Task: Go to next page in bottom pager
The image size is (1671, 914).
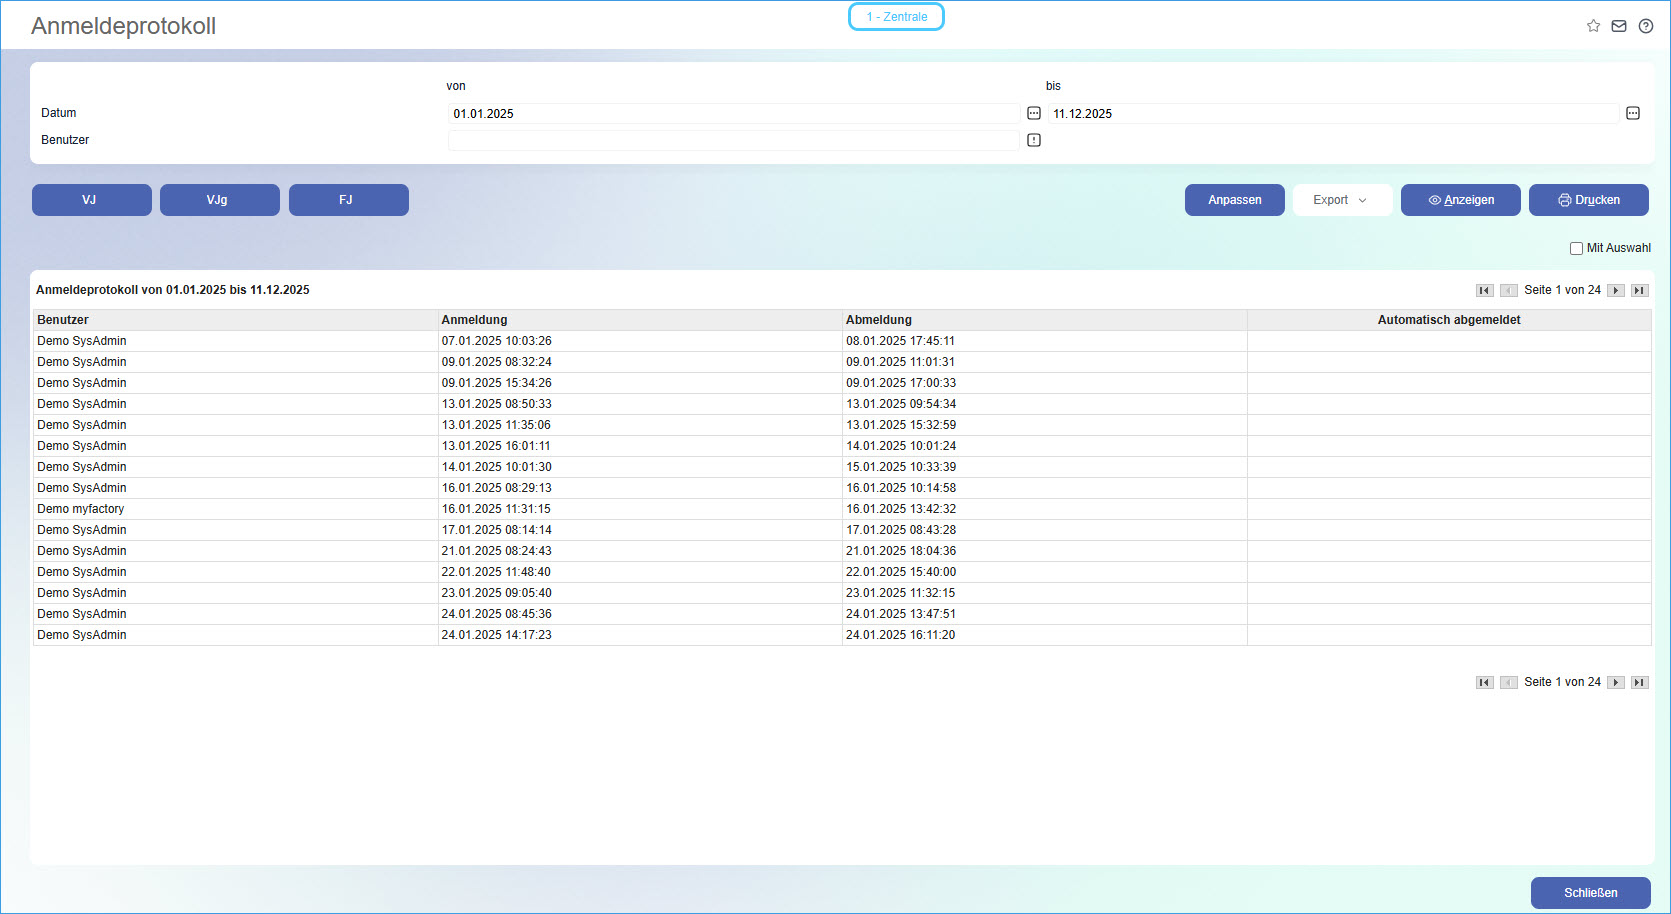Action: click(x=1616, y=683)
